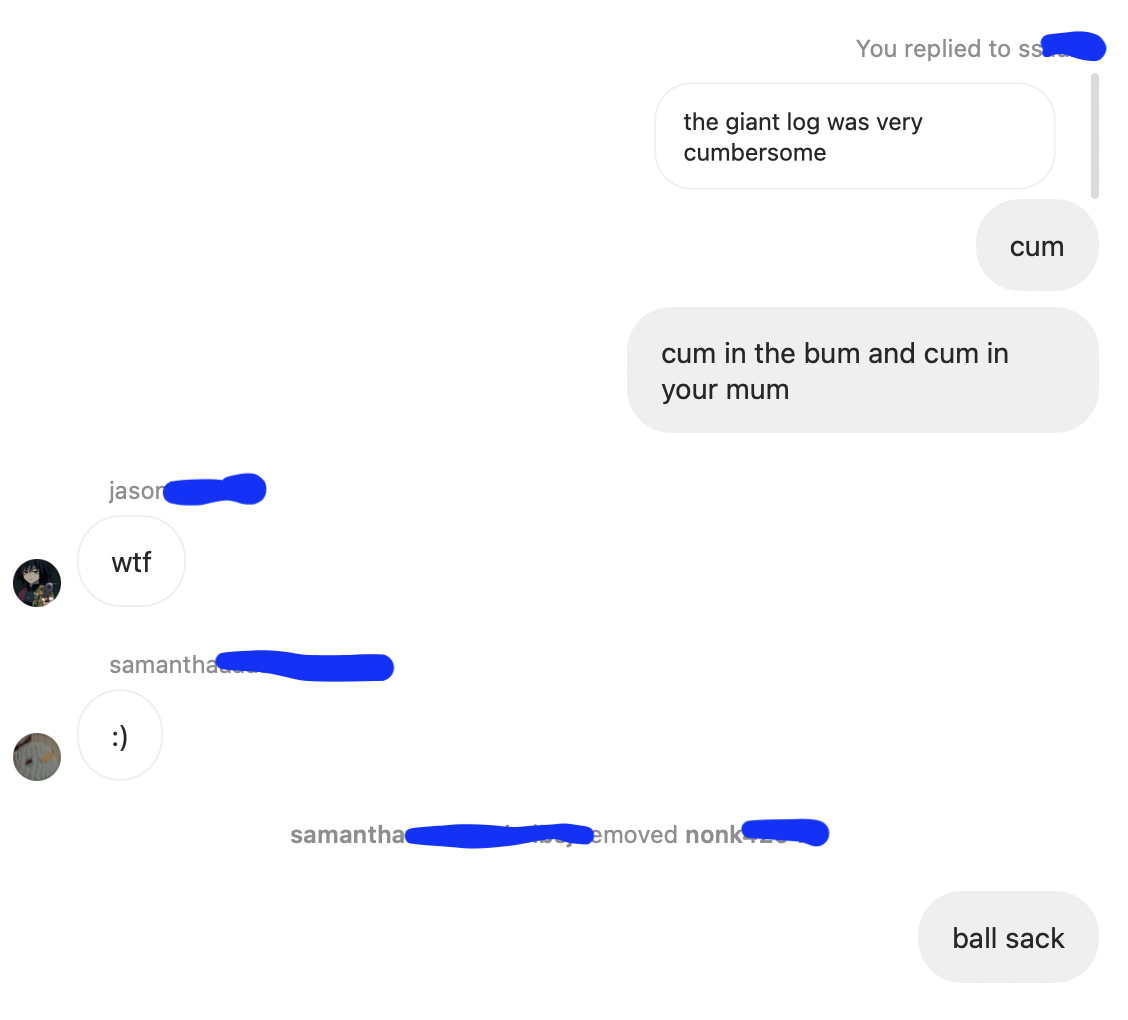Screen dimensions: 1128x1020
Task: Open samantha's round profile avatar
Action: click(37, 757)
